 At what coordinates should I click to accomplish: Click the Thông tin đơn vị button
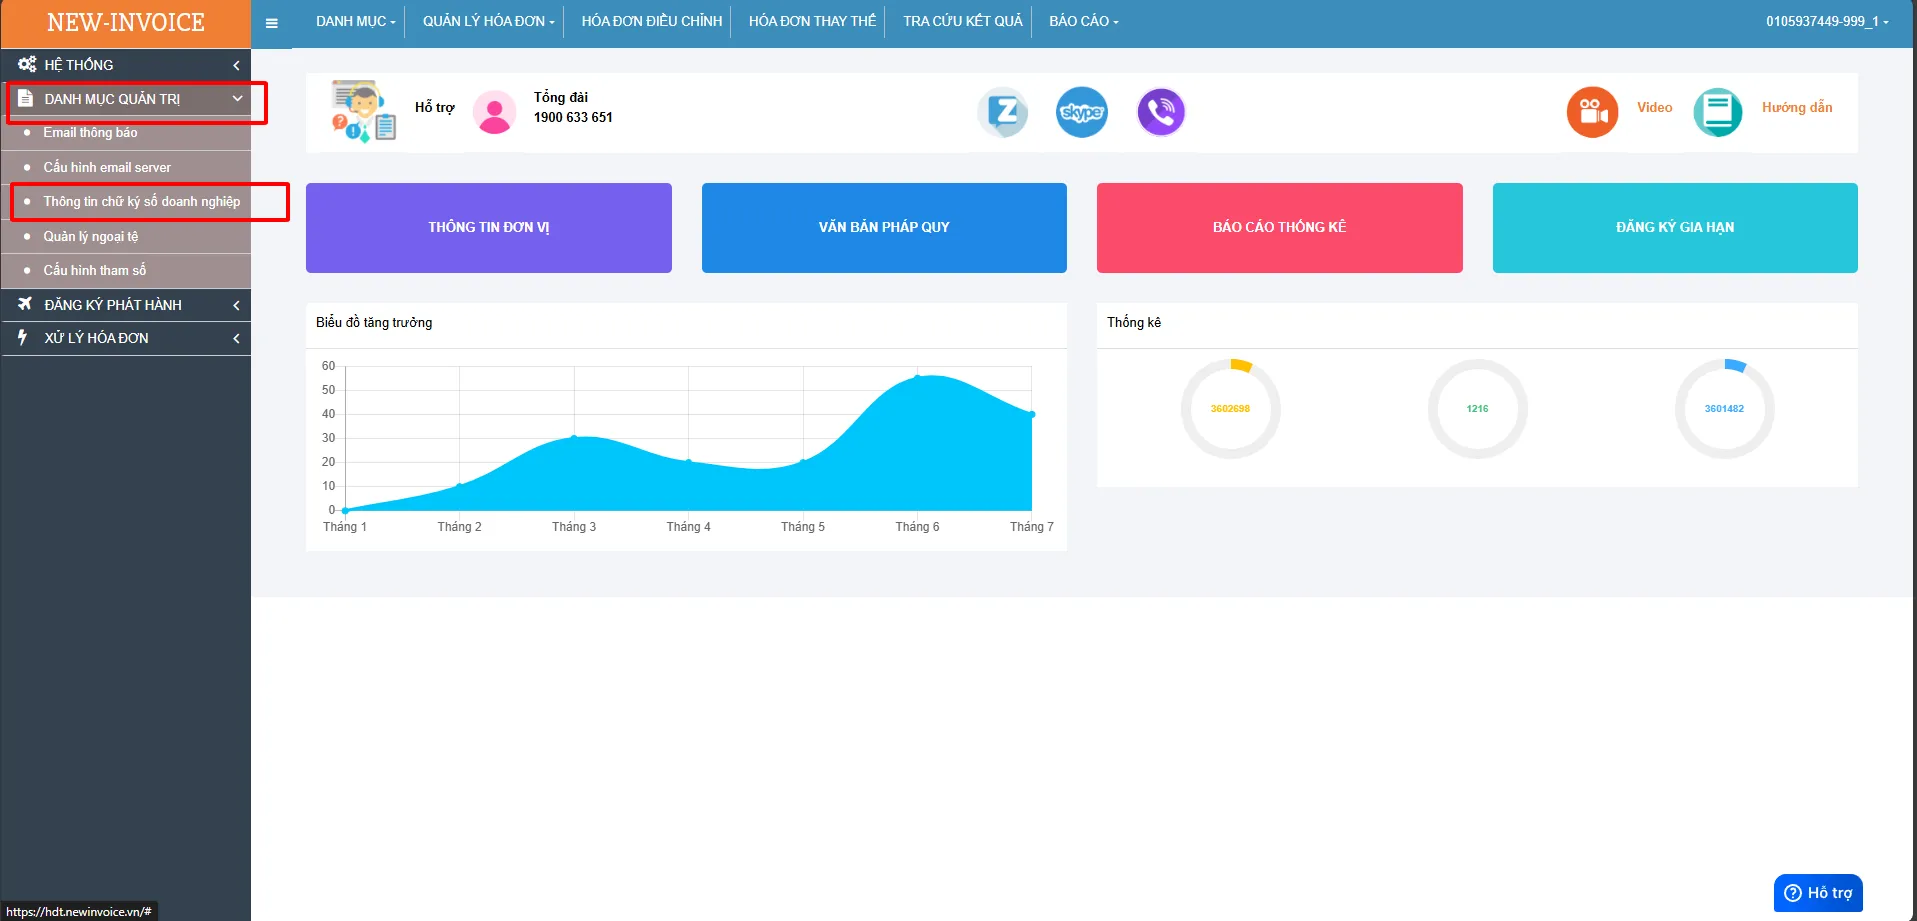(x=489, y=228)
